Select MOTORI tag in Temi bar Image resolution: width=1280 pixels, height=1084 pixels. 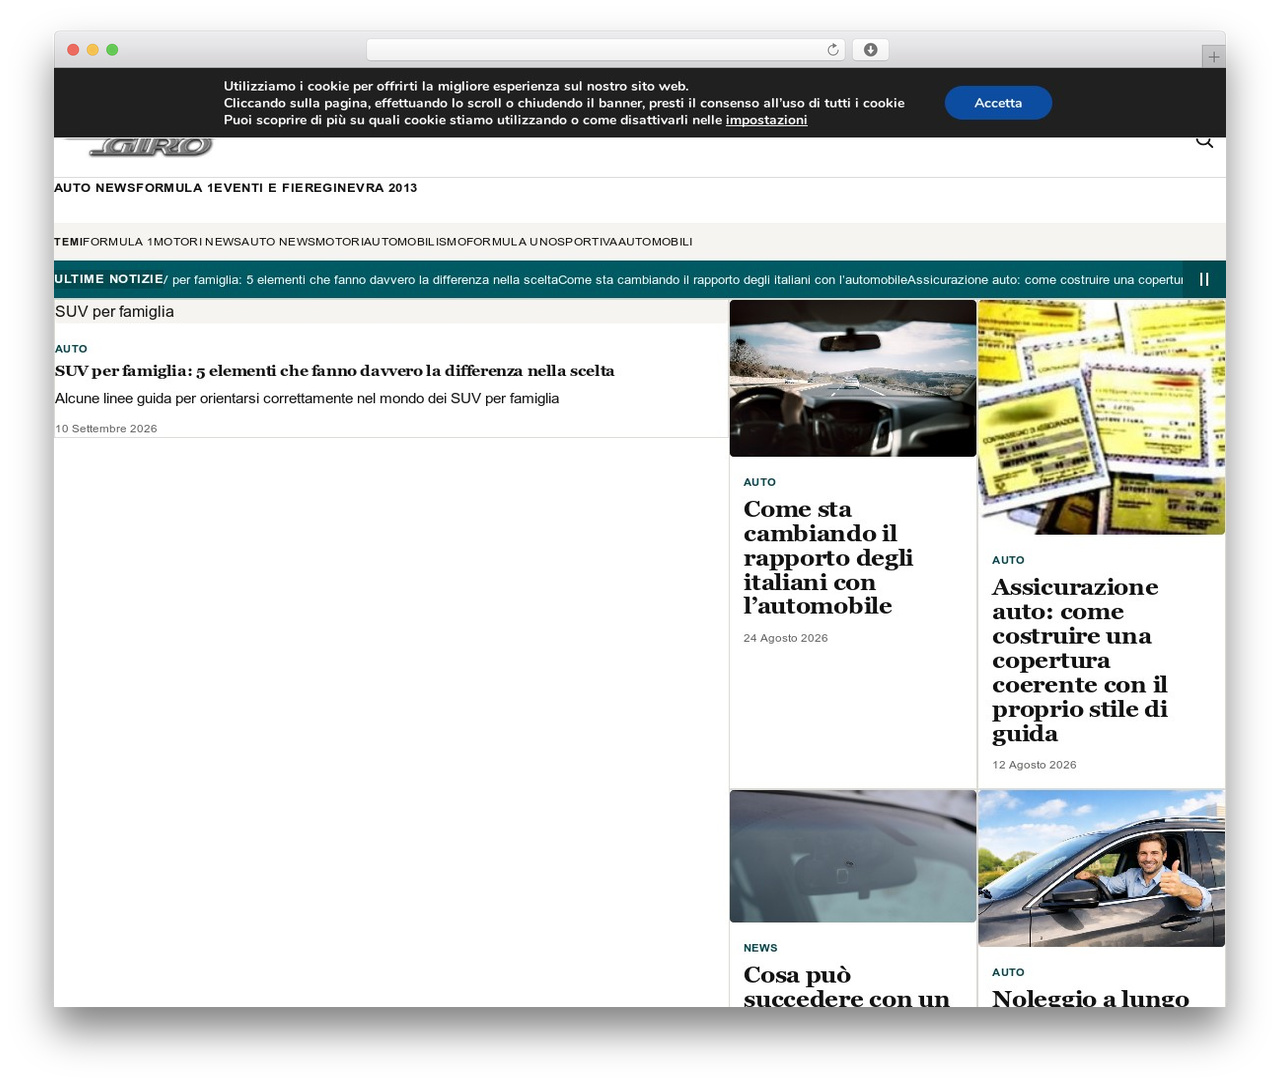click(x=339, y=242)
